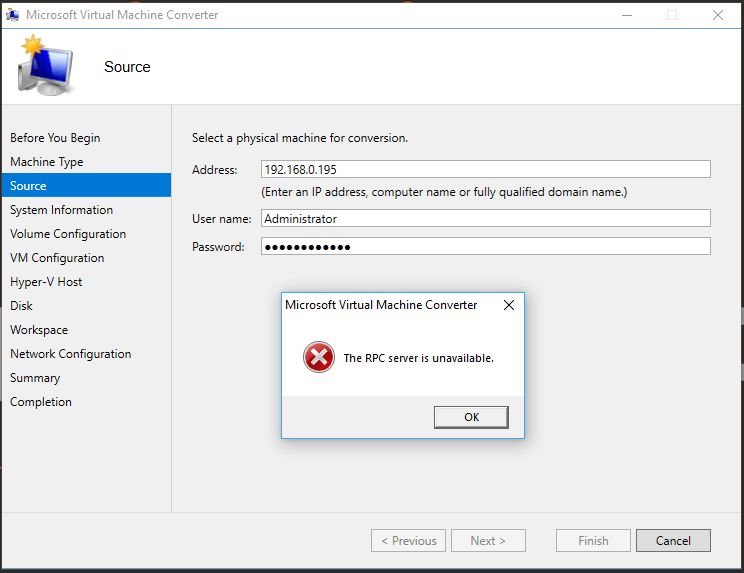Image resolution: width=744 pixels, height=573 pixels.
Task: Click the Converter title bar app icon
Action: coord(12,15)
